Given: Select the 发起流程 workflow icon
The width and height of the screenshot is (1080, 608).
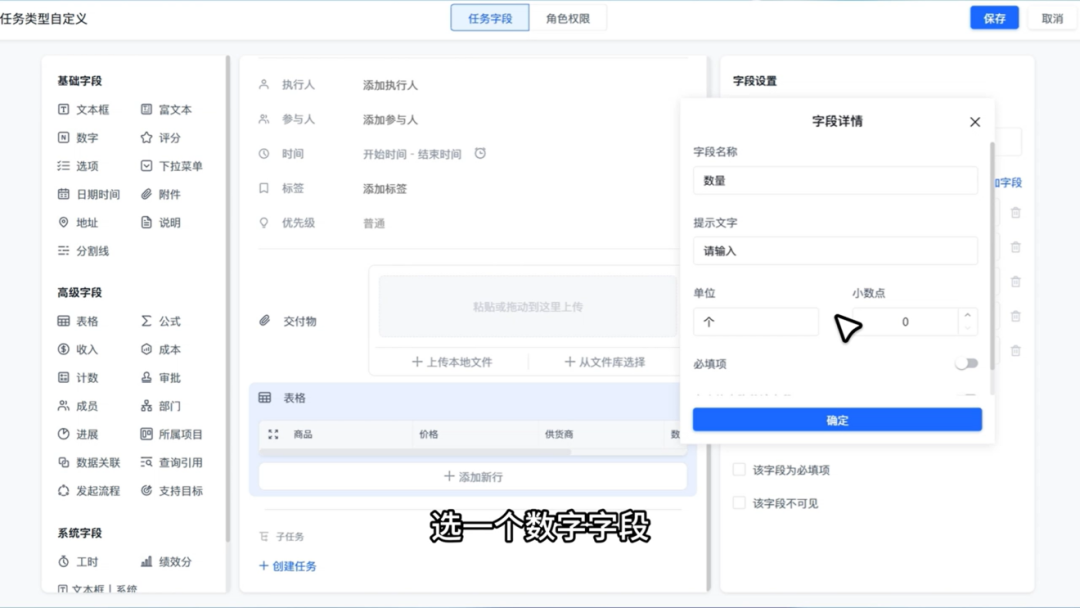Looking at the screenshot, I should coord(63,490).
